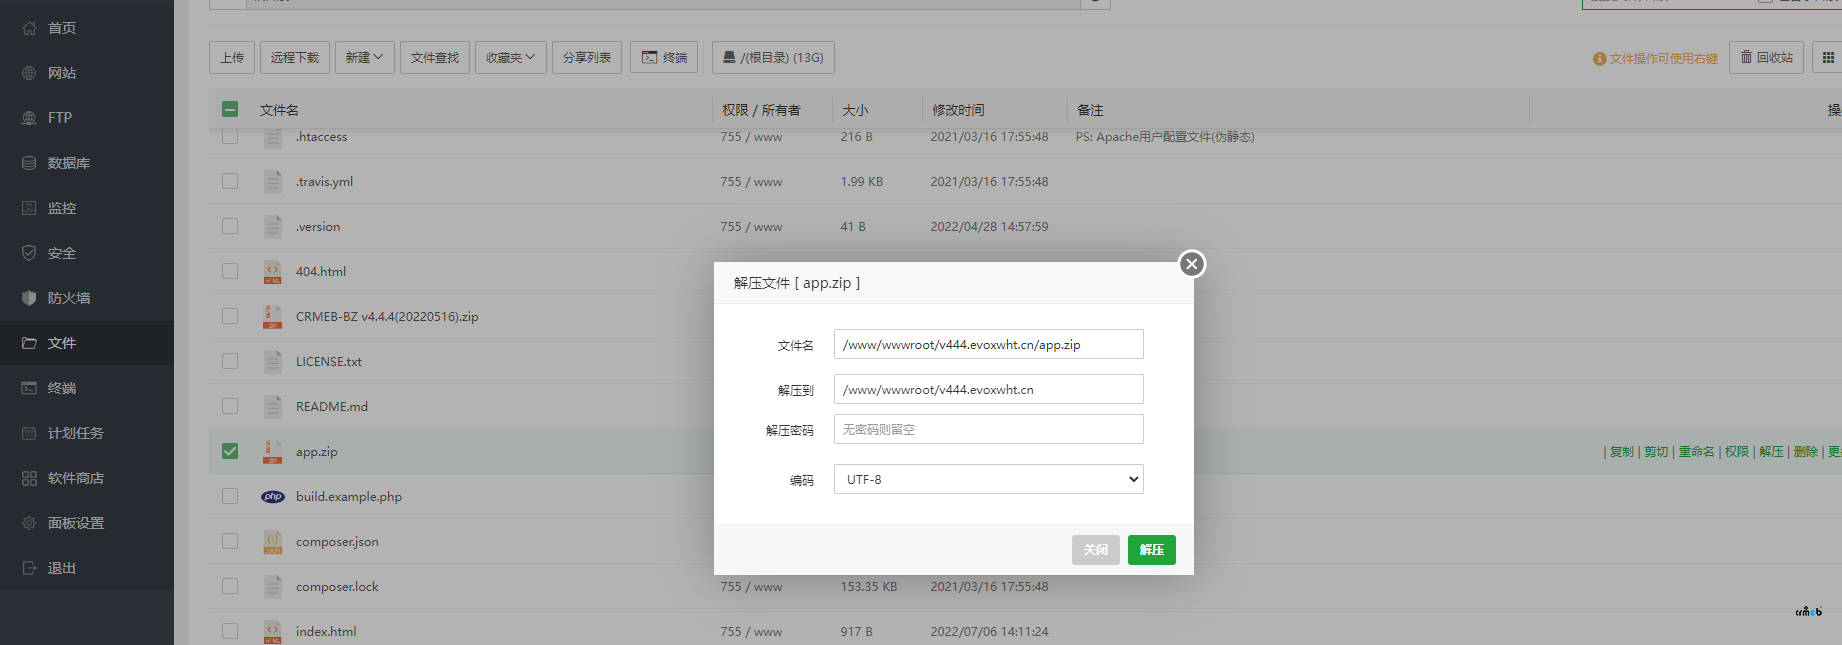Click the LICENSE.txt document icon
Screen dimensions: 1842x645
pyautogui.click(x=272, y=362)
